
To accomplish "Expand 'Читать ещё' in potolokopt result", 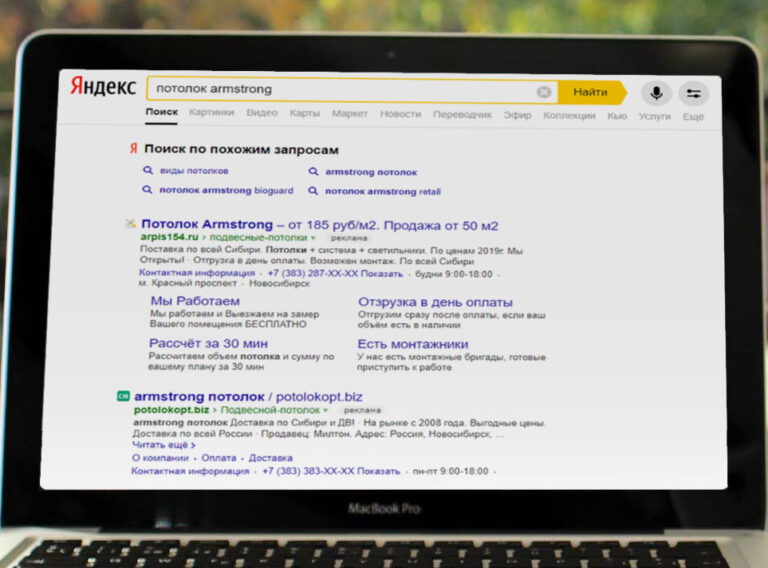I will point(164,445).
